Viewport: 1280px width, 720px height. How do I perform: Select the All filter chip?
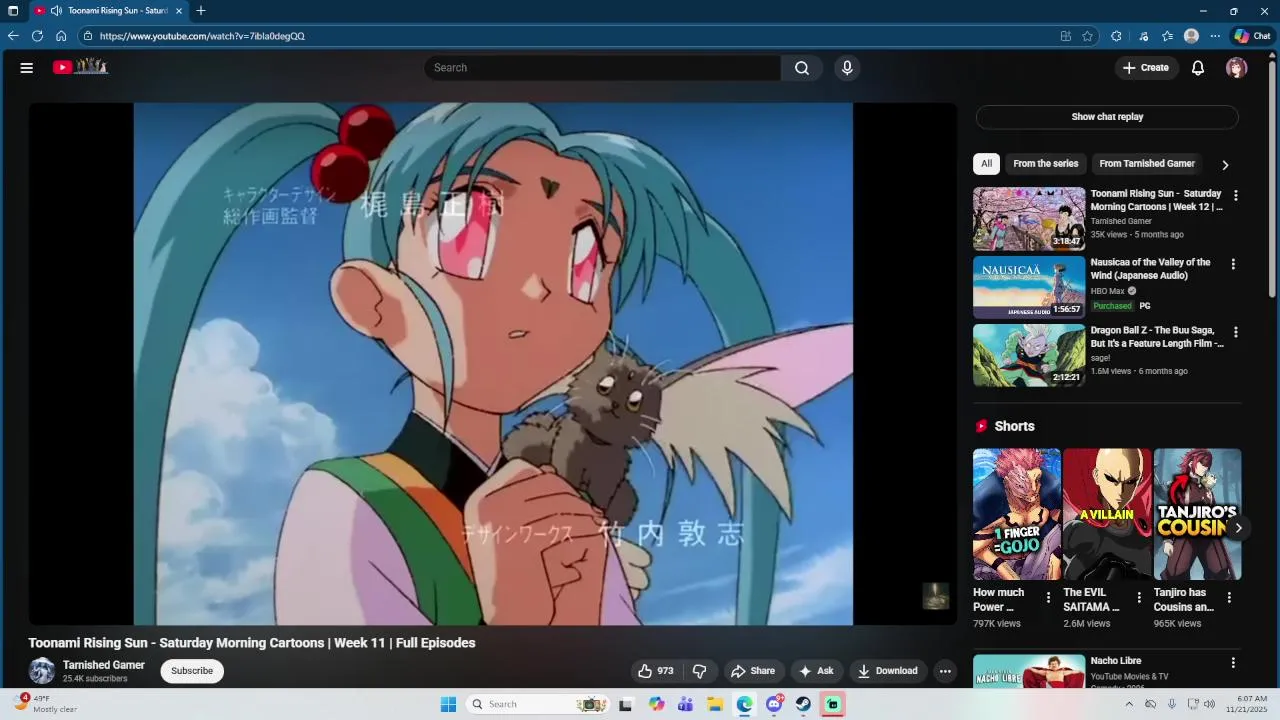click(x=986, y=164)
